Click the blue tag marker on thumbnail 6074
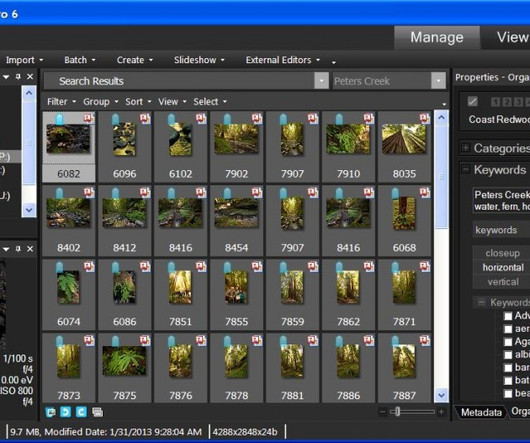The image size is (530, 443). pyautogui.click(x=59, y=267)
